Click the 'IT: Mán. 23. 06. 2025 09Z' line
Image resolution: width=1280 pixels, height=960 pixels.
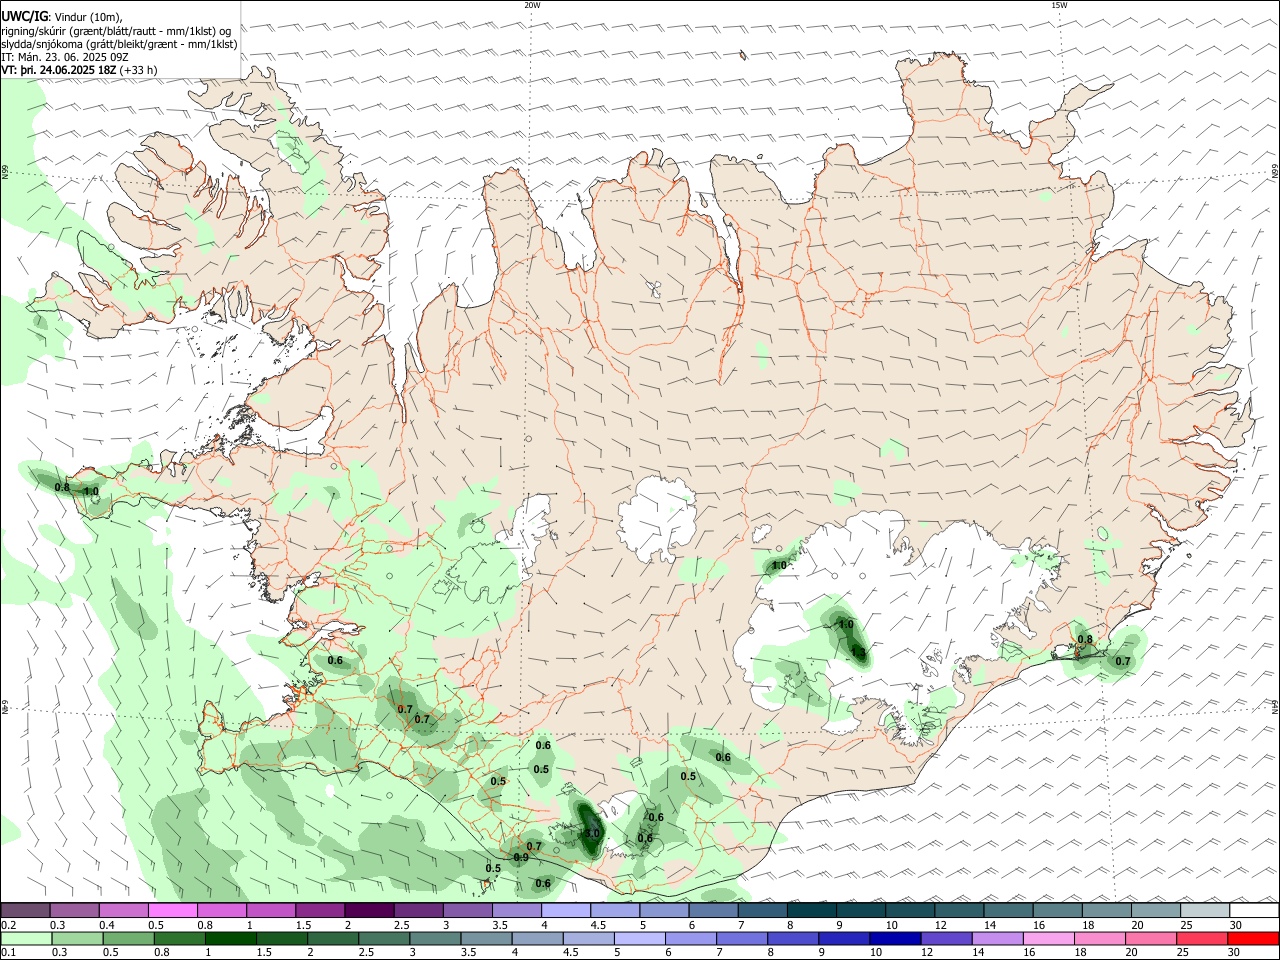coord(65,57)
